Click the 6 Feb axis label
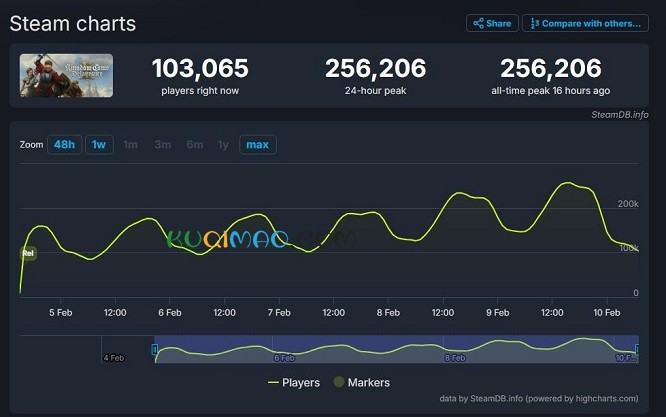666x417 pixels. [x=170, y=313]
